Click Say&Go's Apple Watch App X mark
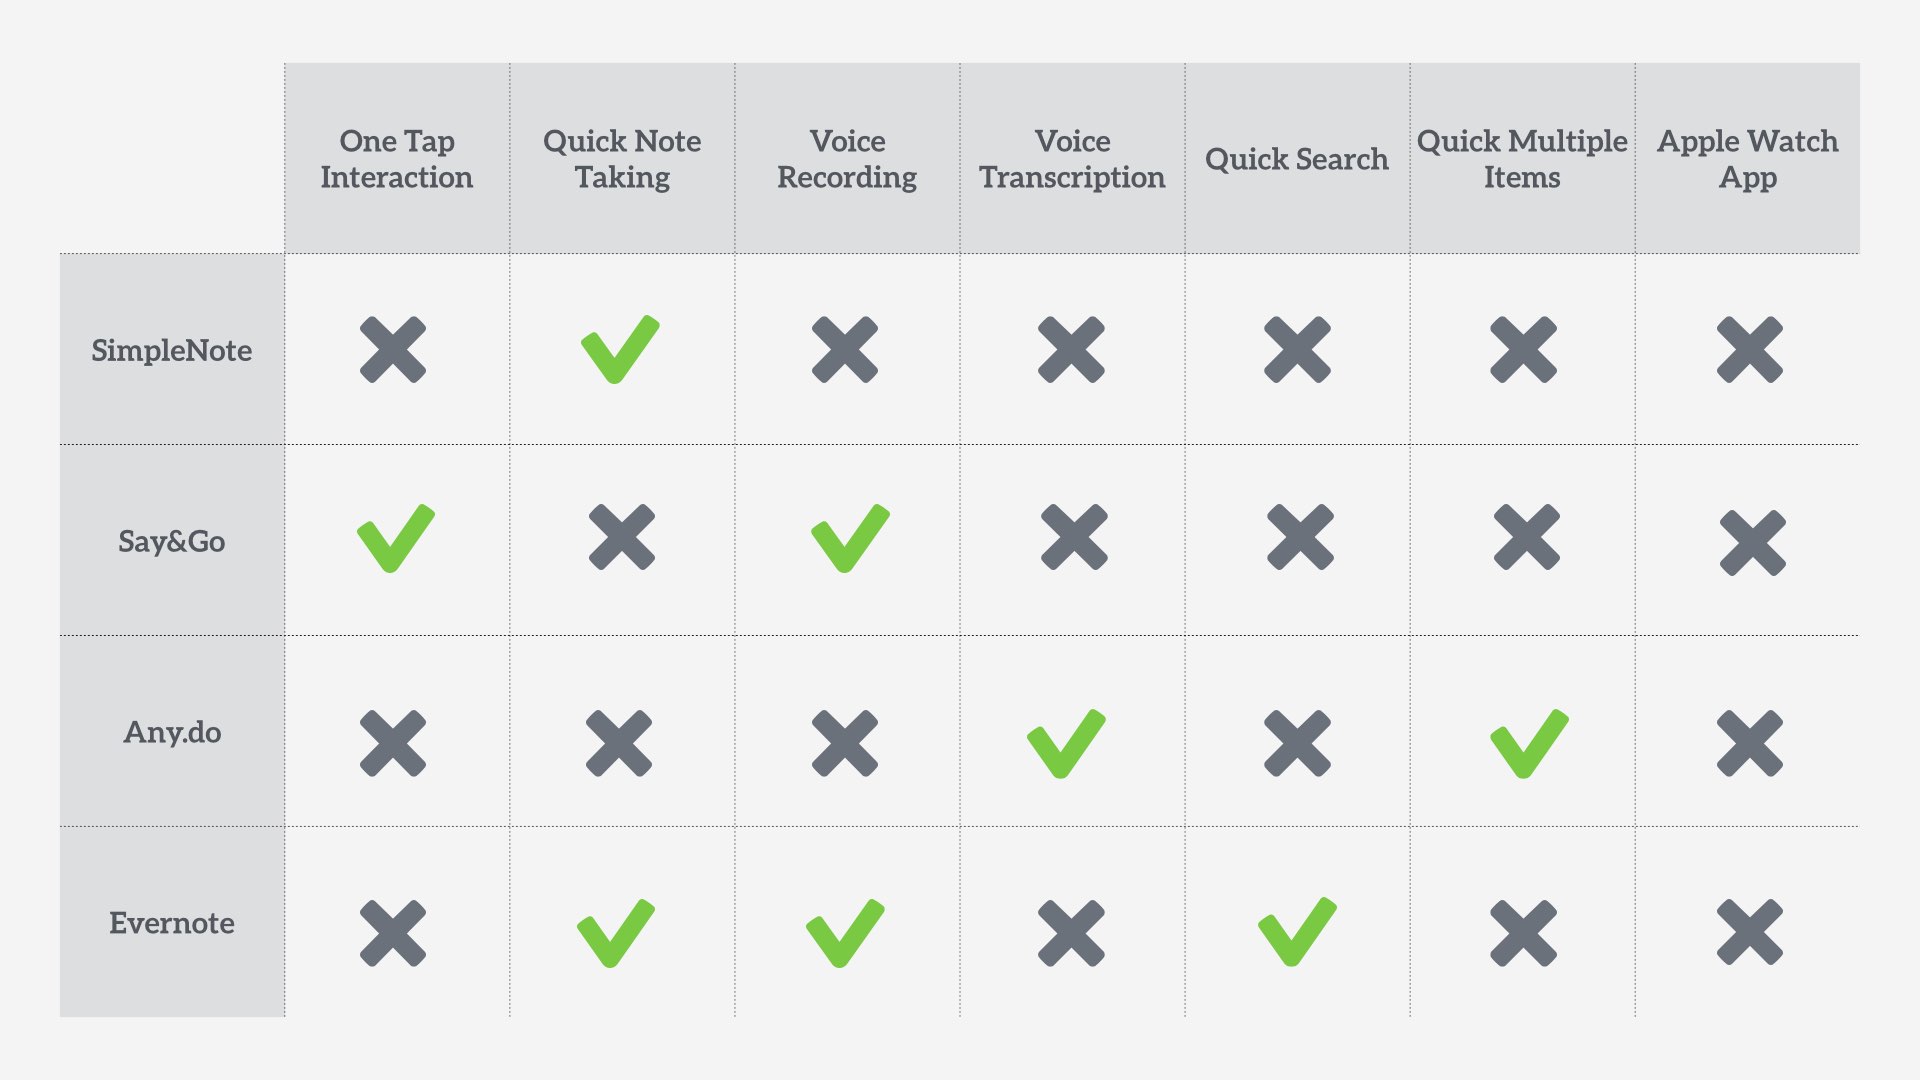Image resolution: width=1920 pixels, height=1080 pixels. point(1752,543)
